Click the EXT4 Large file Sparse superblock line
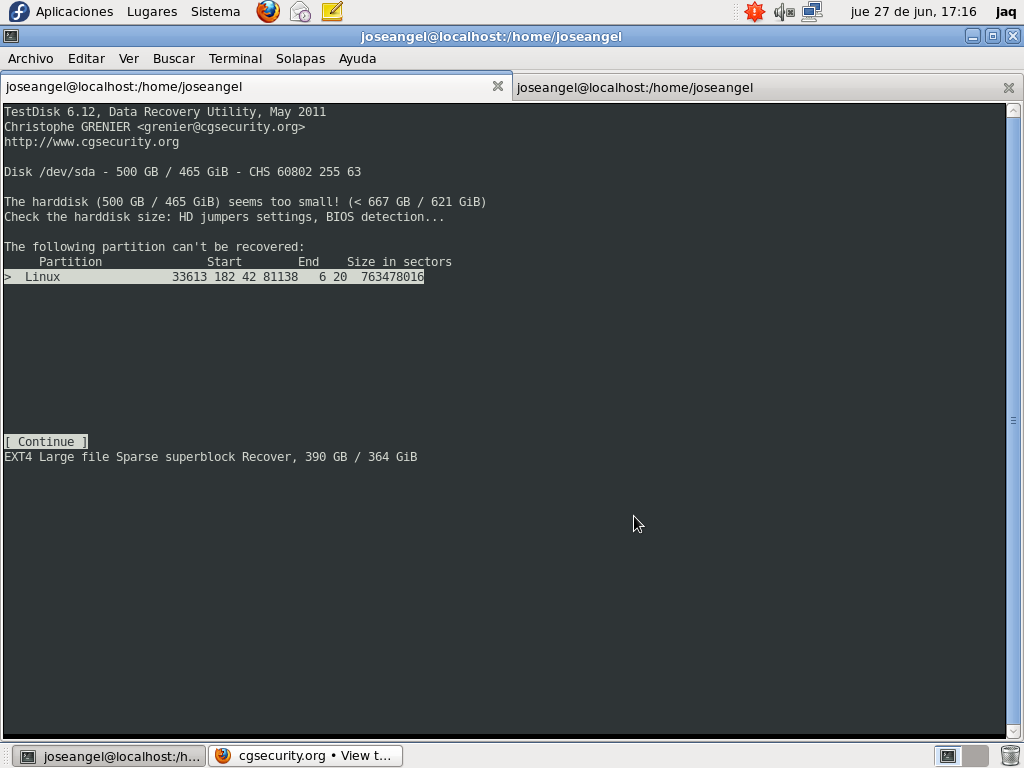1024x768 pixels. coord(210,457)
